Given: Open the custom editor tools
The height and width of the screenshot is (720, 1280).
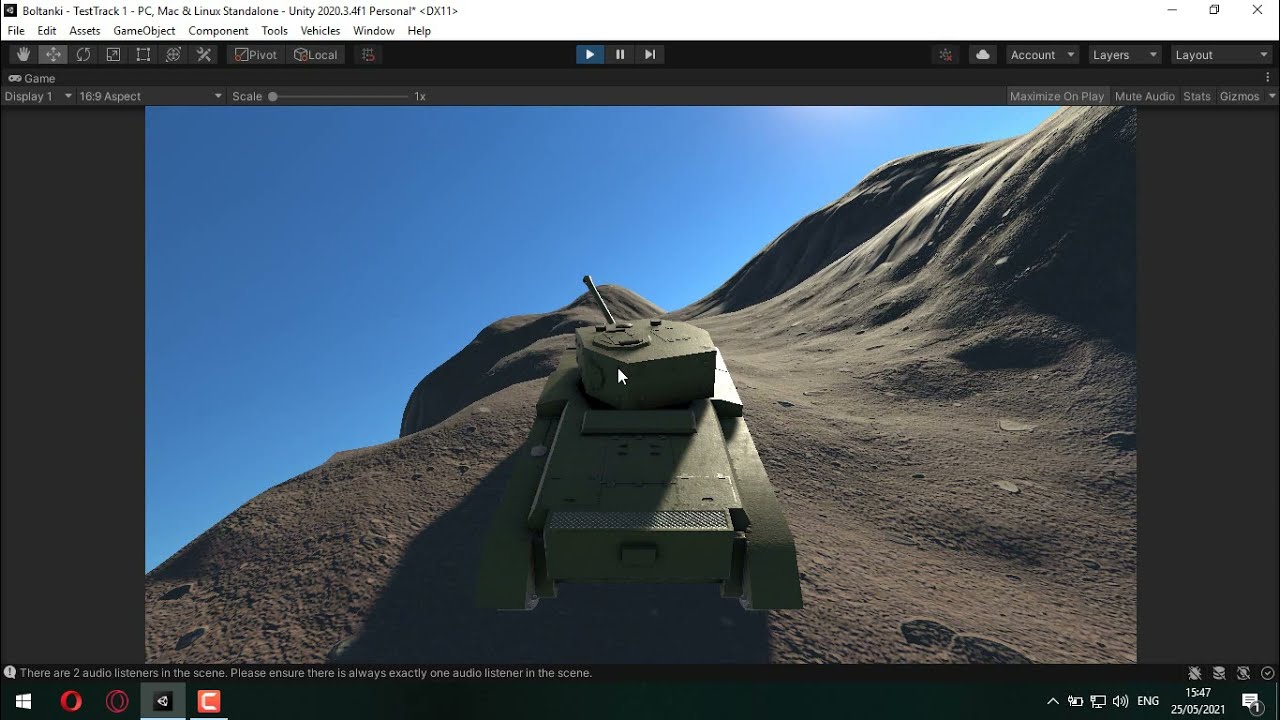Looking at the screenshot, I should click(204, 55).
